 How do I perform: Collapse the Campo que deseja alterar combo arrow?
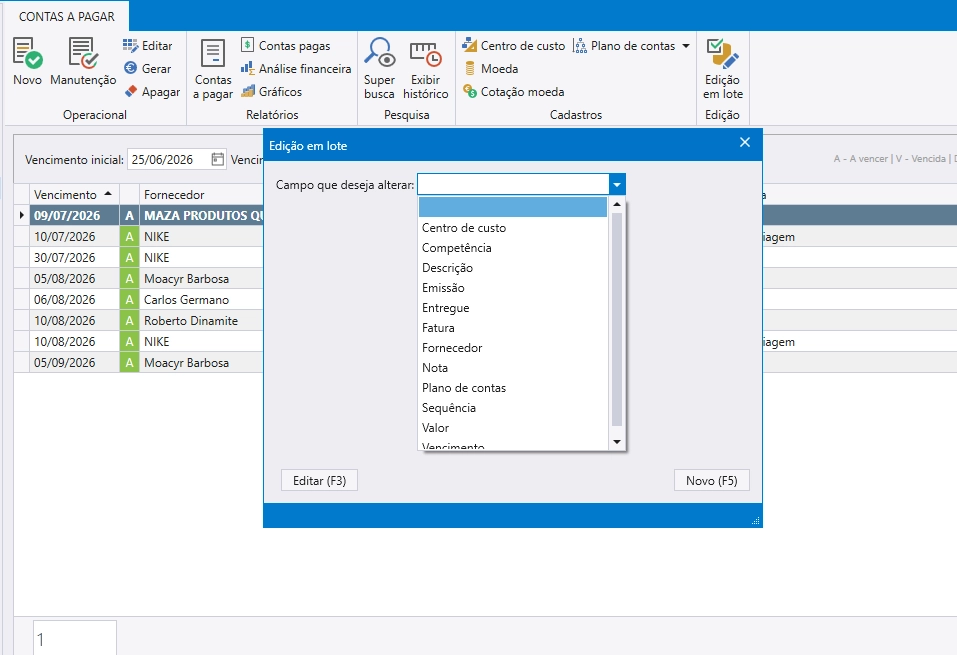(617, 184)
